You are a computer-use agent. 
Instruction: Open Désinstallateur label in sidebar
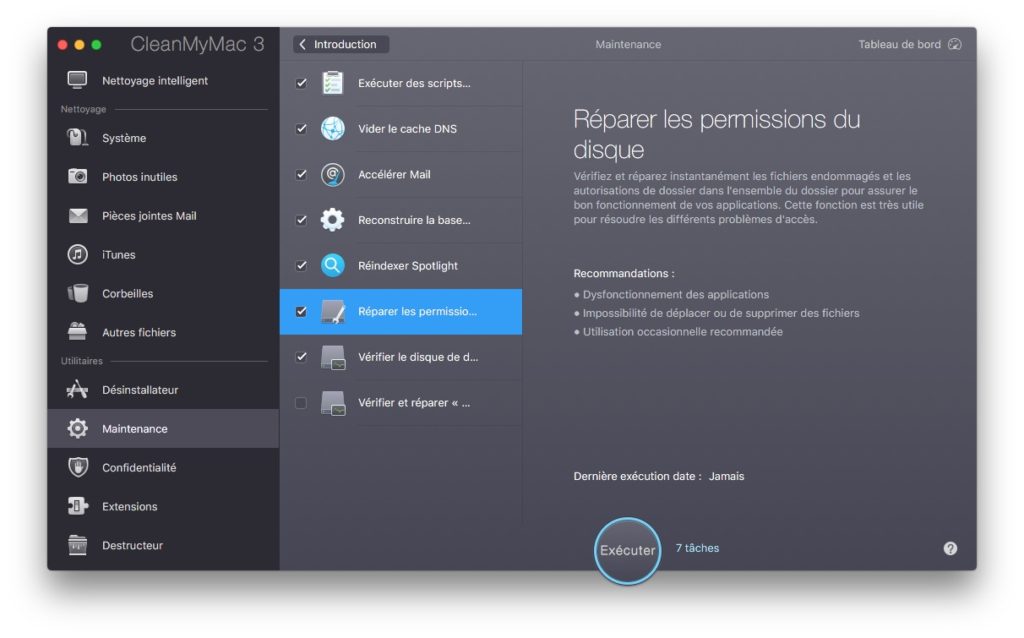click(x=140, y=390)
